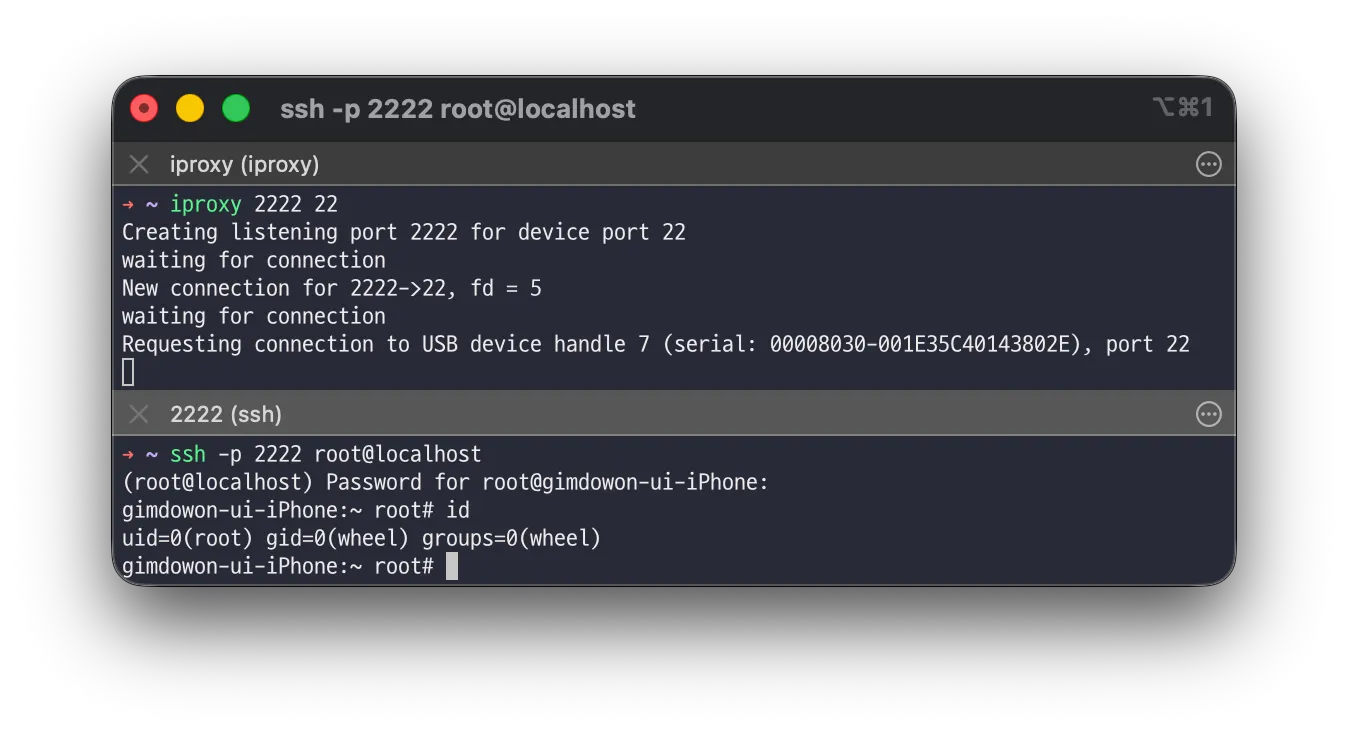Click the ⌥⌘1 window shortcut indicator
This screenshot has height=734, width=1348.
coord(1183,107)
